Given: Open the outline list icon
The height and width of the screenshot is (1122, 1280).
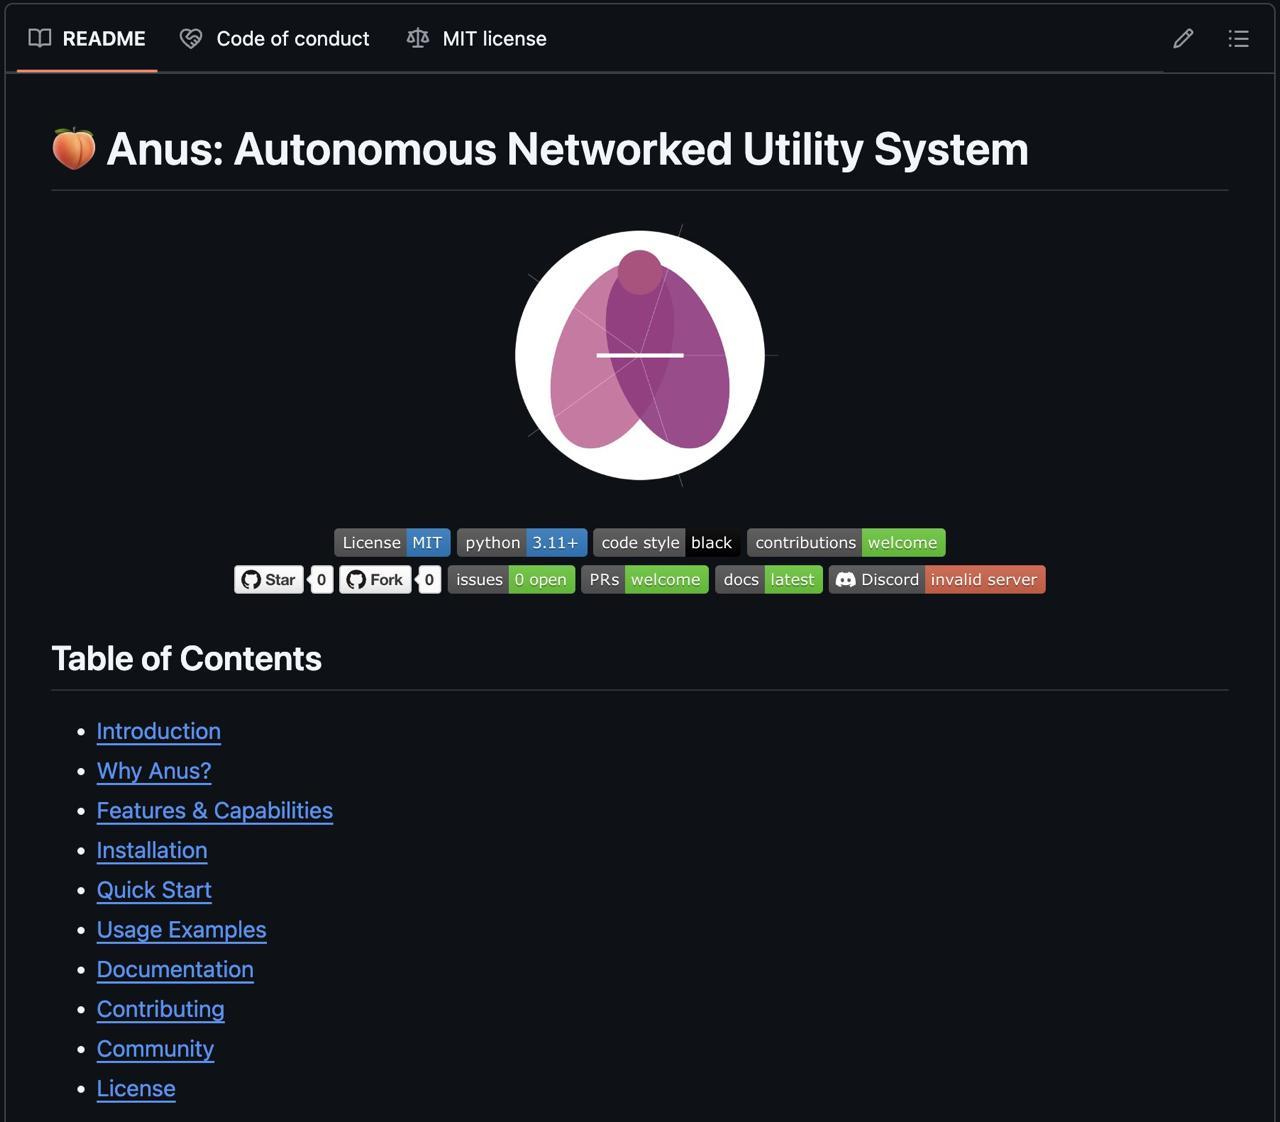Looking at the screenshot, I should point(1238,39).
